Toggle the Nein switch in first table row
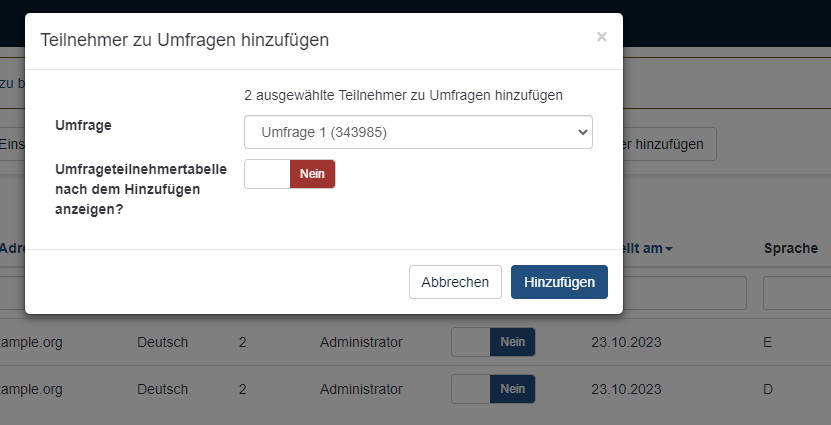The height and width of the screenshot is (425, 831). (493, 342)
